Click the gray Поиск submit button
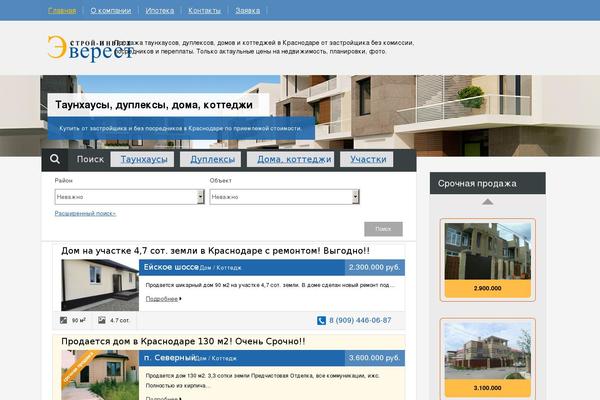 pos(383,229)
